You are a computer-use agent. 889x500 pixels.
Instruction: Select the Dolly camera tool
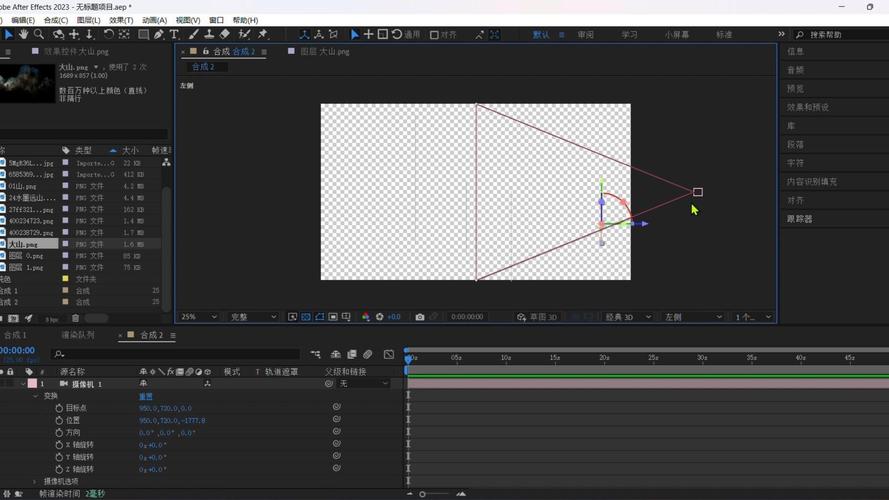point(90,35)
